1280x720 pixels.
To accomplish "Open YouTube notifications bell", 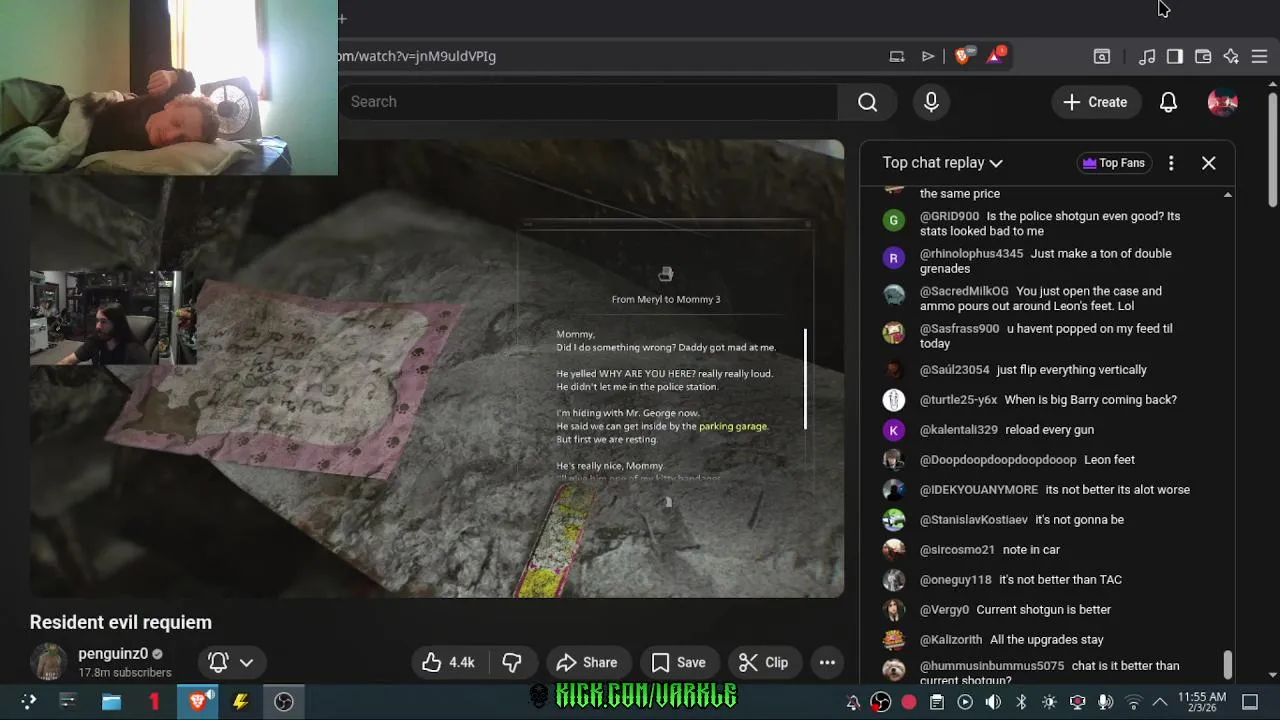I will [1168, 102].
